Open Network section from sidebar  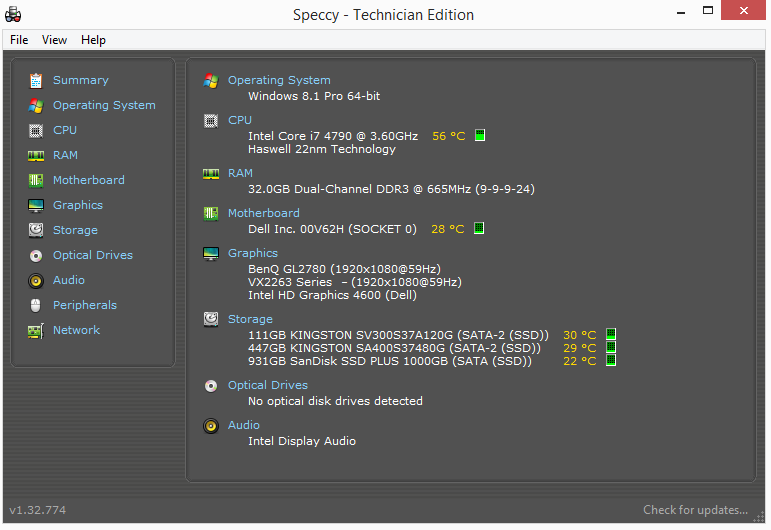coord(76,330)
